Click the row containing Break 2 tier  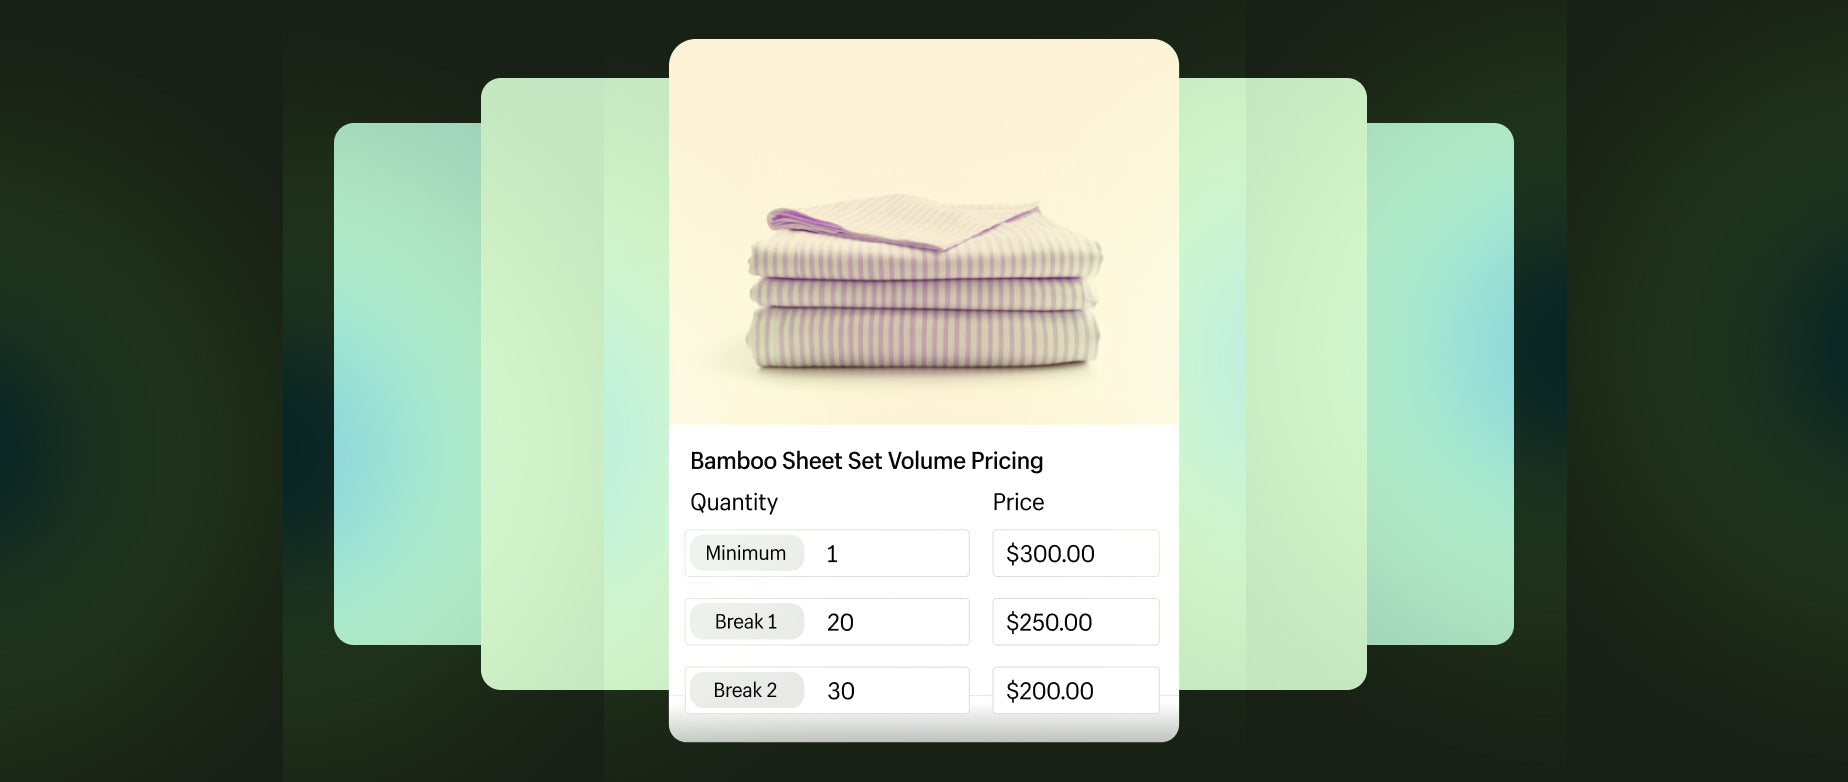point(923,690)
